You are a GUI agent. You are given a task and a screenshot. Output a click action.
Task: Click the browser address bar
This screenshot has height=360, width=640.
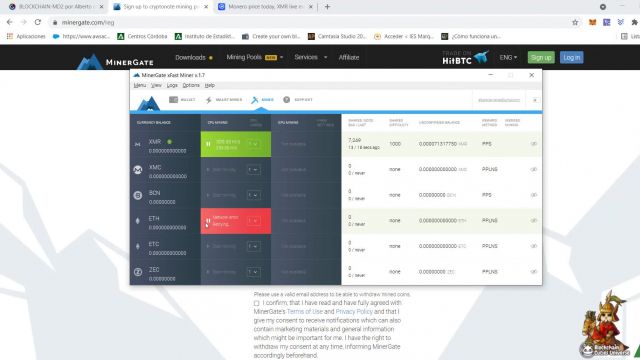click(x=310, y=22)
